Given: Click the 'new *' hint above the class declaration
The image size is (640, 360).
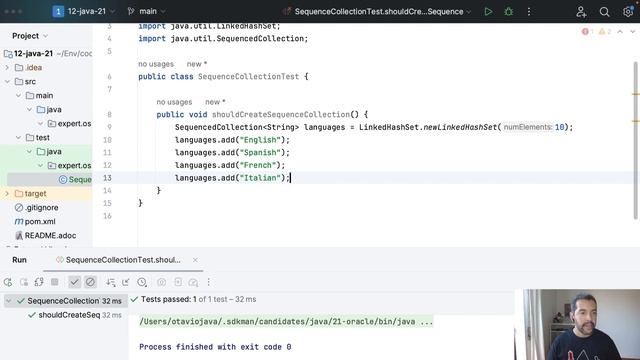Looking at the screenshot, I should tap(197, 64).
